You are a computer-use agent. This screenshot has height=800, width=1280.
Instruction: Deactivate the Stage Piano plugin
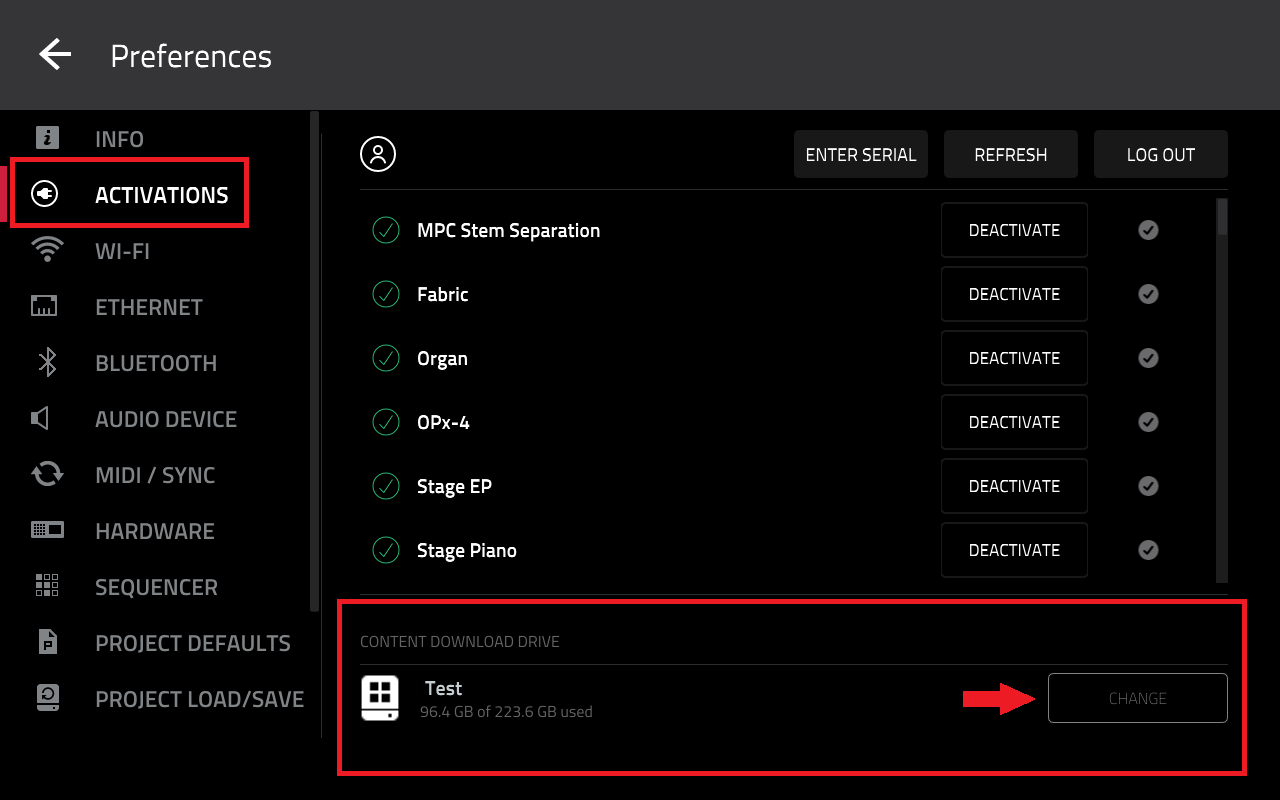click(1014, 550)
